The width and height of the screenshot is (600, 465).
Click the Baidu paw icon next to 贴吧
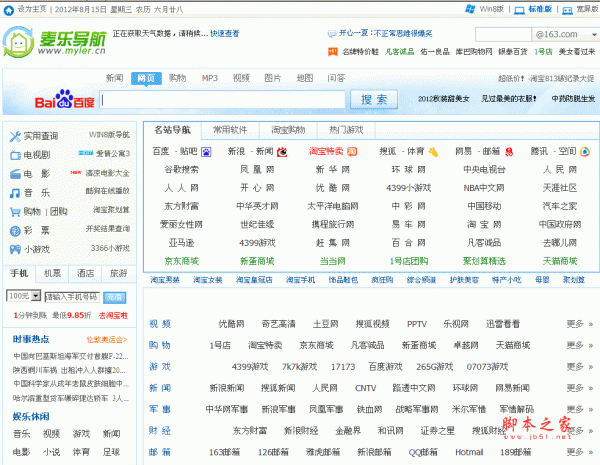tap(206, 152)
